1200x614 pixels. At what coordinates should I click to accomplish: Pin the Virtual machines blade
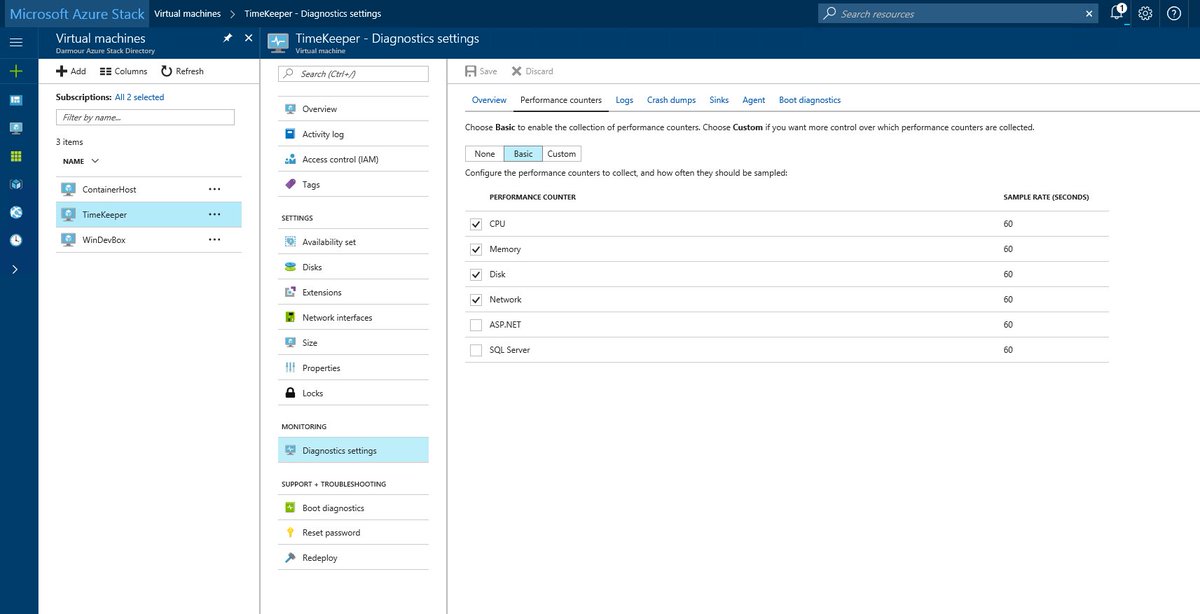coord(228,38)
